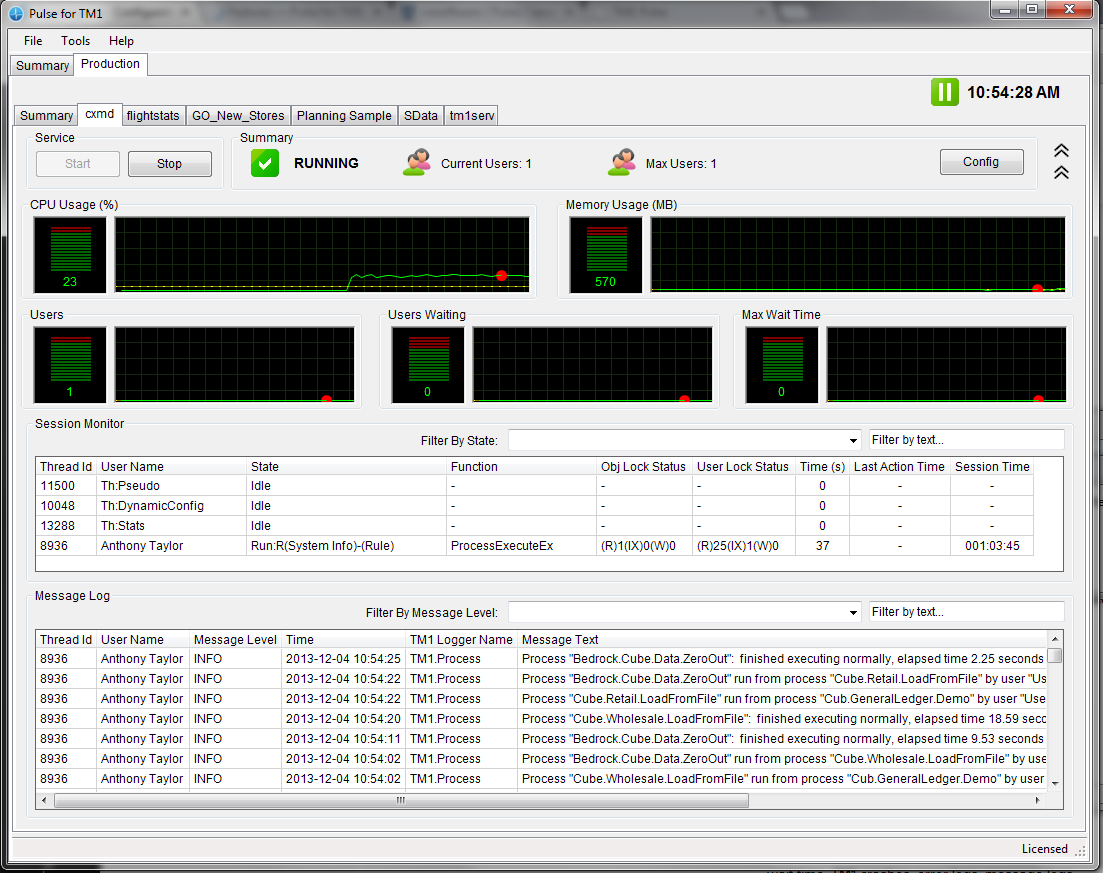This screenshot has height=873, width=1103.
Task: Select the Th:DynamicConfig session row
Action: click(535, 506)
